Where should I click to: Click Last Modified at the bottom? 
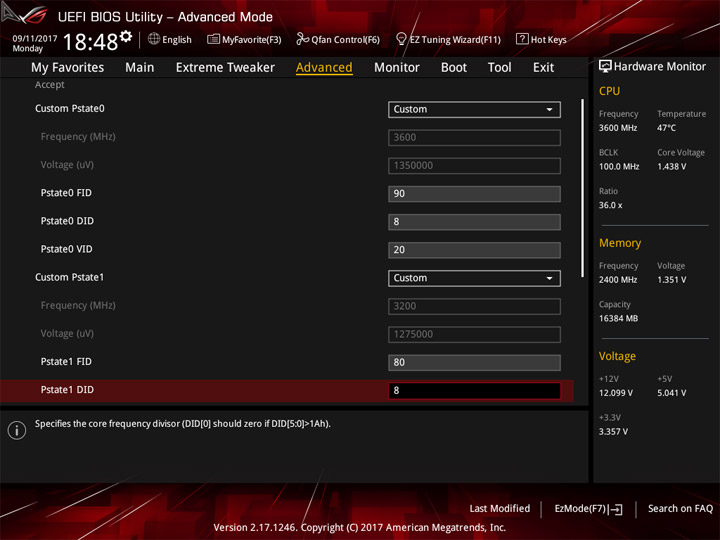pyautogui.click(x=500, y=508)
